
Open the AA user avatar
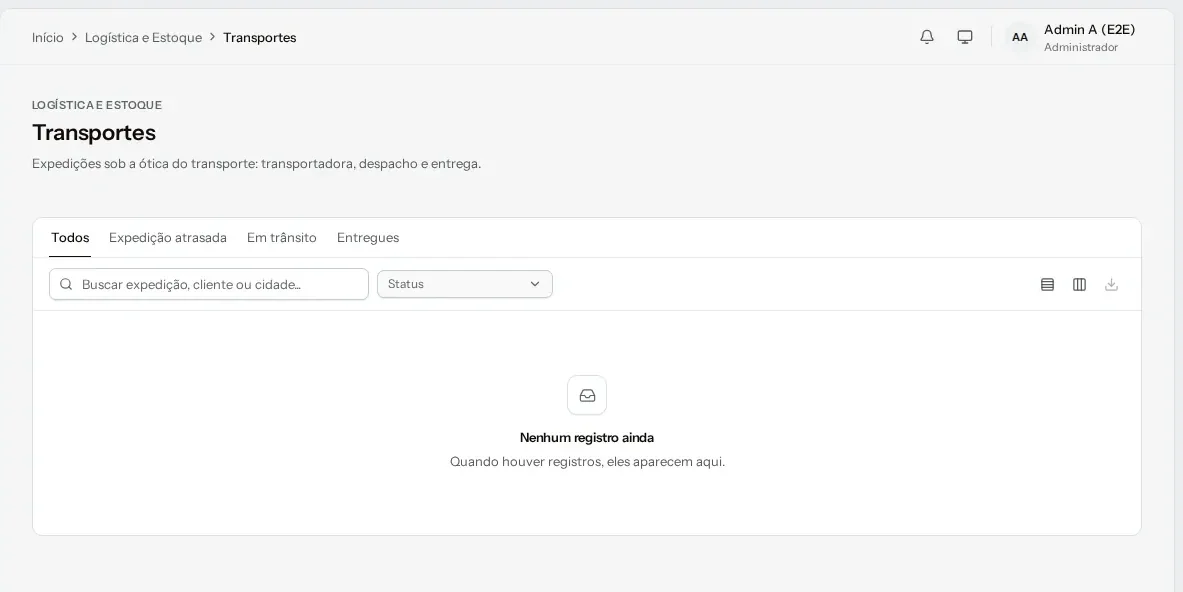coord(1019,37)
